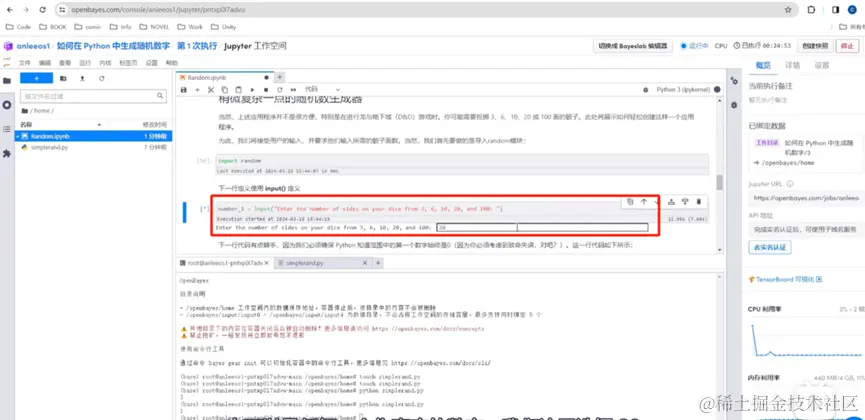Image resolution: width=865 pixels, height=420 pixels.
Task: Click 切换成 Bayeslab 编辑器 button
Action: coord(633,46)
